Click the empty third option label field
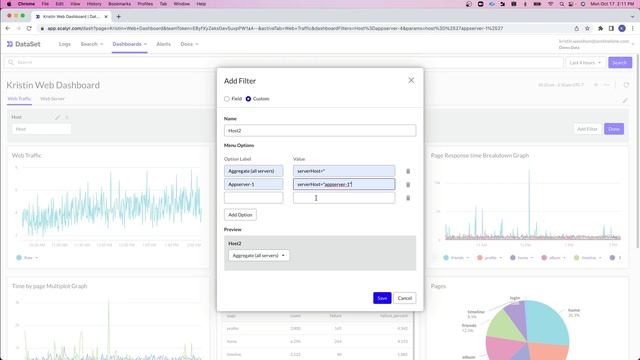Image resolution: width=640 pixels, height=360 pixels. pos(253,198)
